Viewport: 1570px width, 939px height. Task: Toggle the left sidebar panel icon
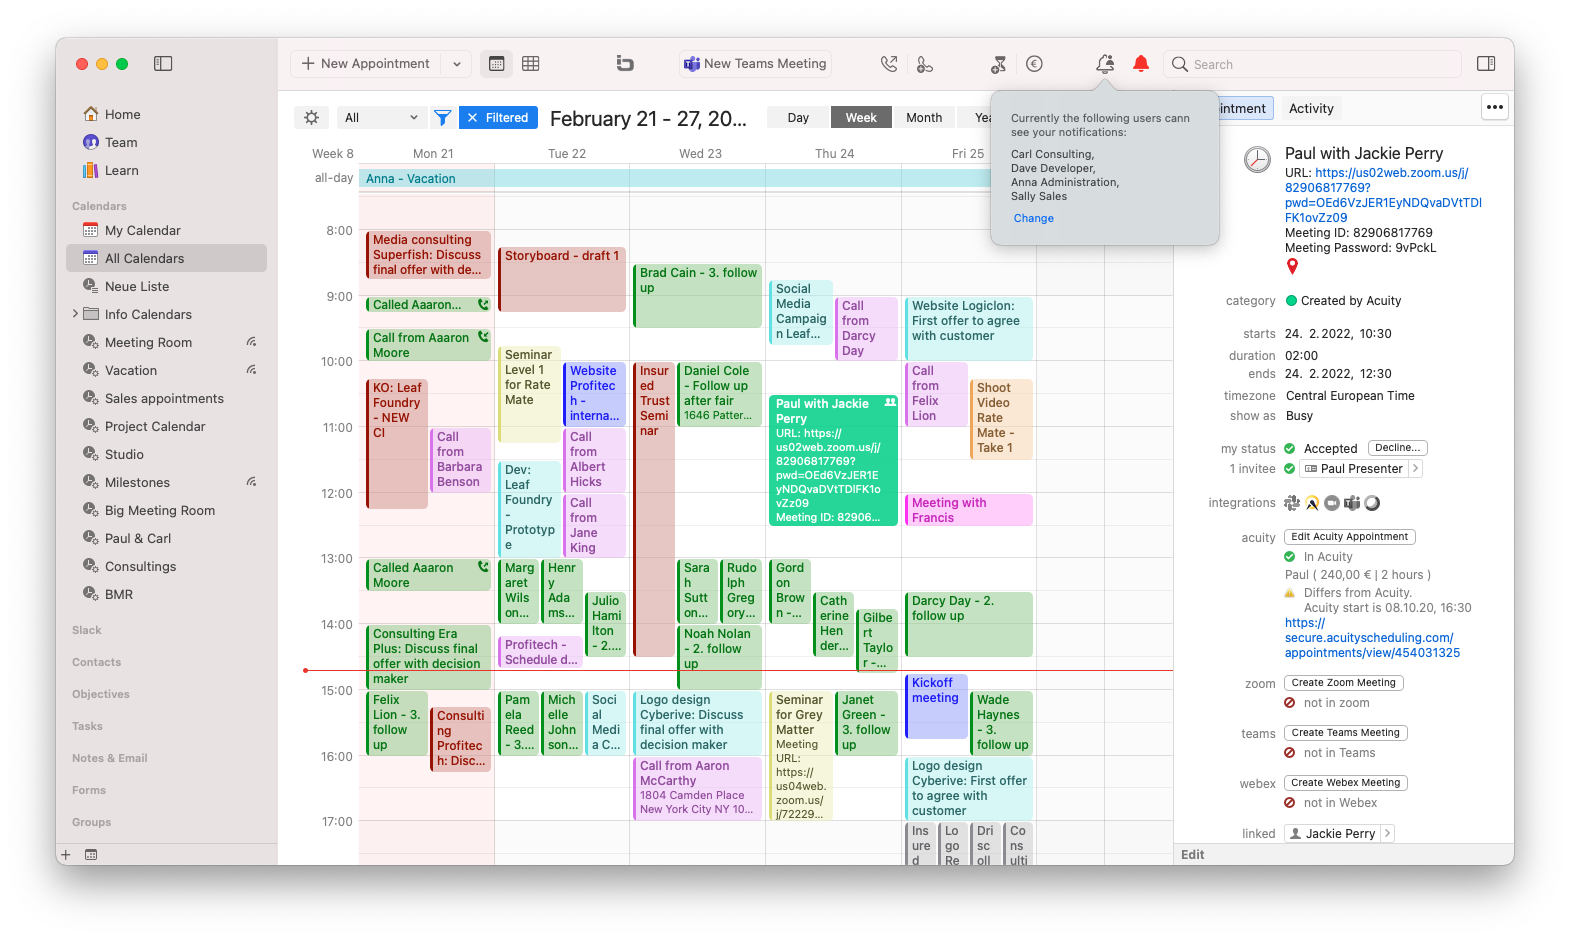(163, 64)
